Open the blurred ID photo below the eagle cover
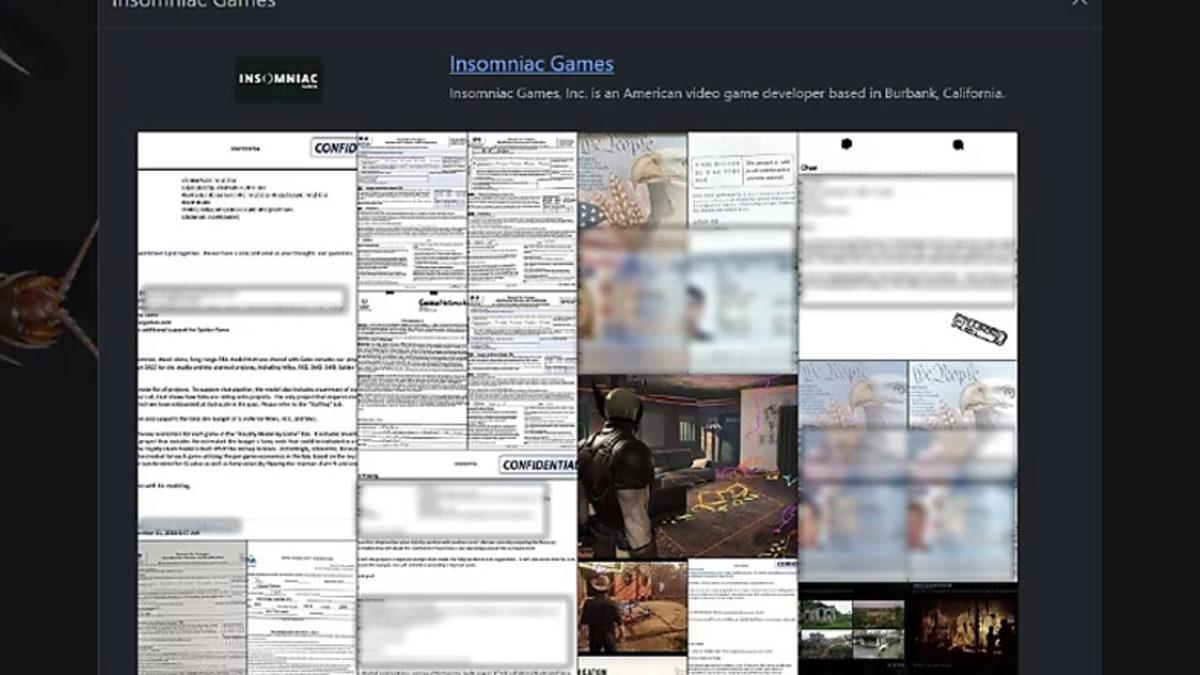 point(632,300)
